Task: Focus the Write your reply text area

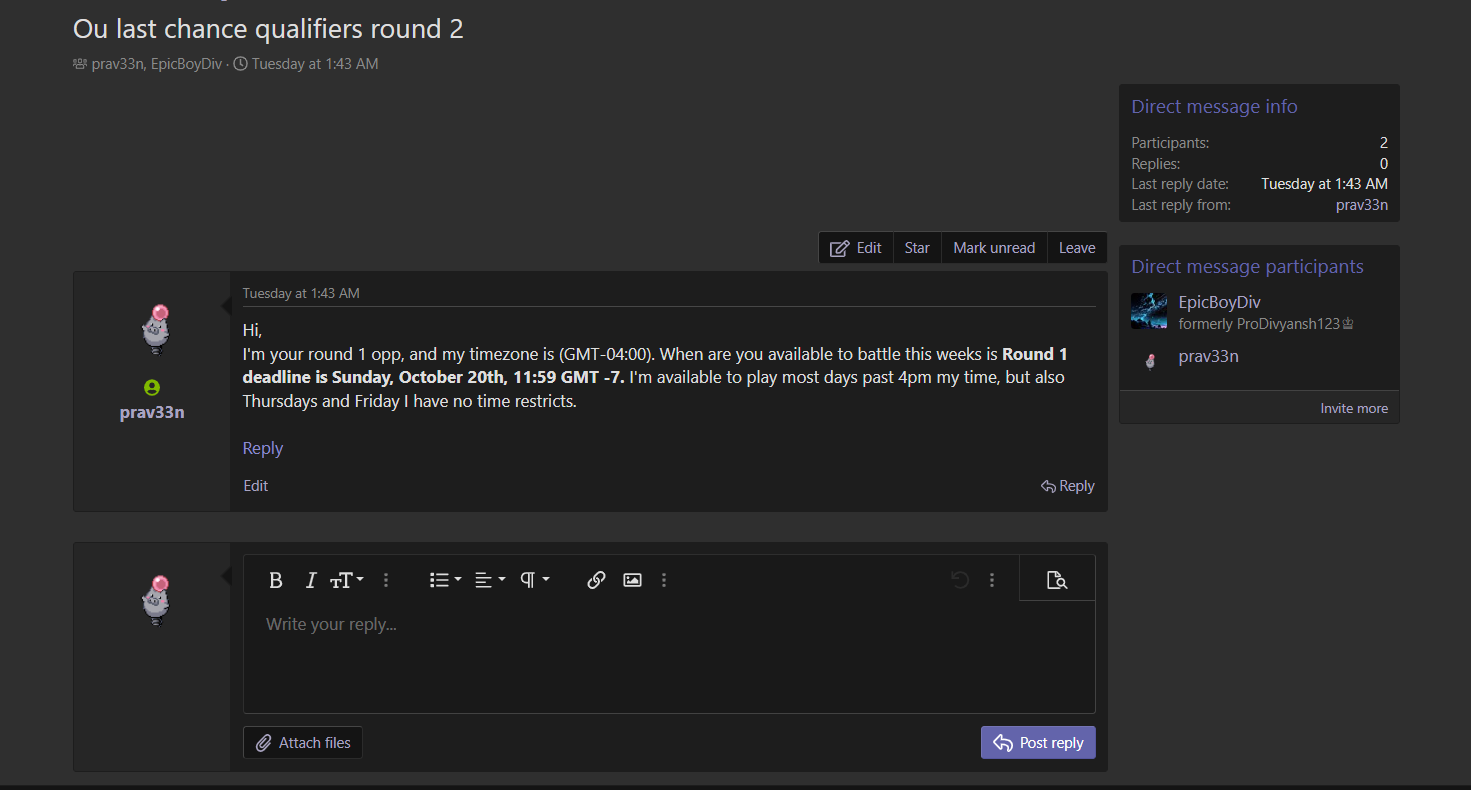Action: pyautogui.click(x=668, y=655)
